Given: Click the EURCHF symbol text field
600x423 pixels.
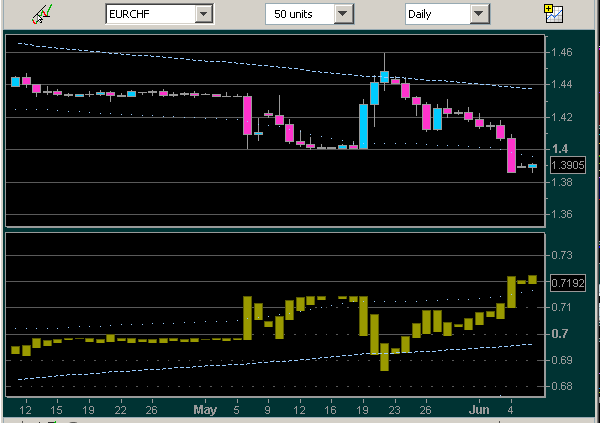Looking at the screenshot, I should coord(150,14).
